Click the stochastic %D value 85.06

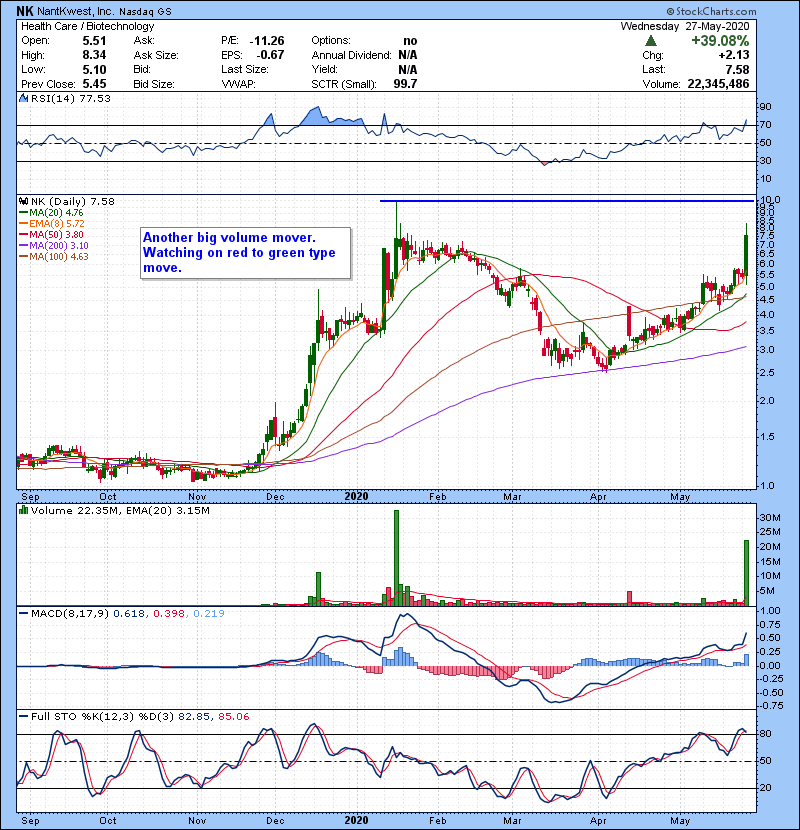(x=233, y=716)
